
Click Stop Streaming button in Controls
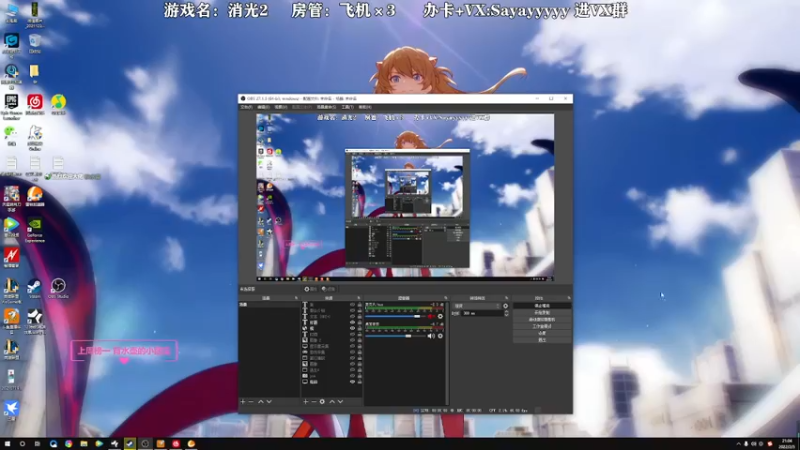tap(542, 306)
